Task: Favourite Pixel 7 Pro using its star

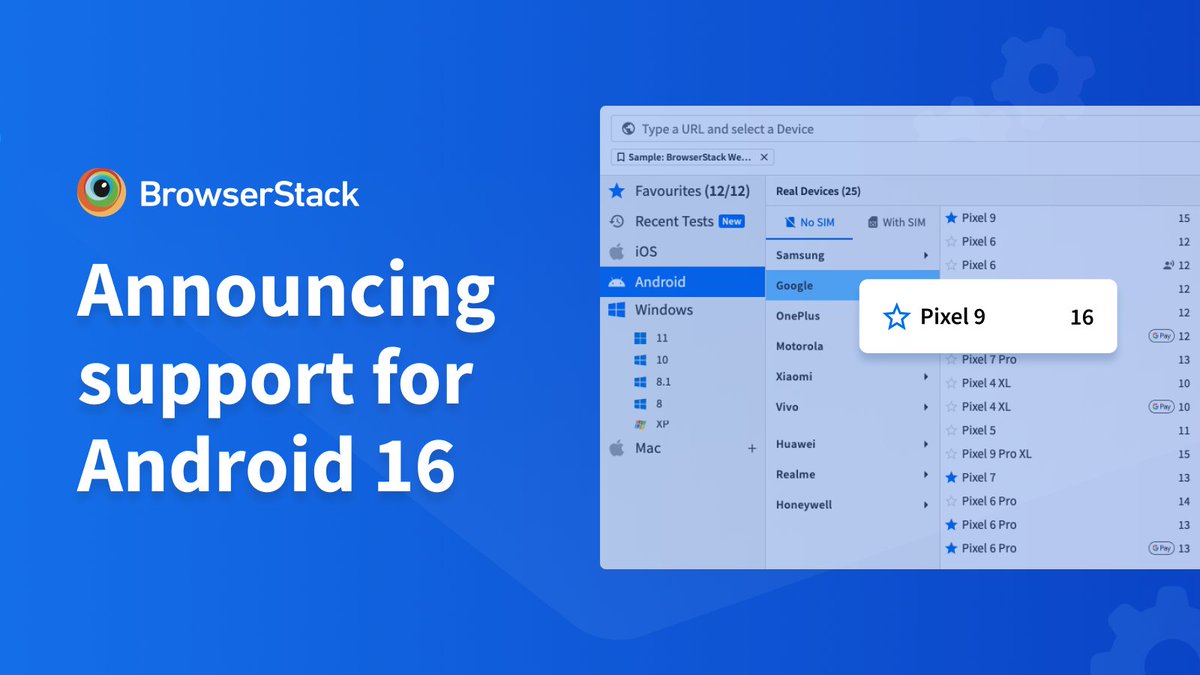Action: point(951,359)
